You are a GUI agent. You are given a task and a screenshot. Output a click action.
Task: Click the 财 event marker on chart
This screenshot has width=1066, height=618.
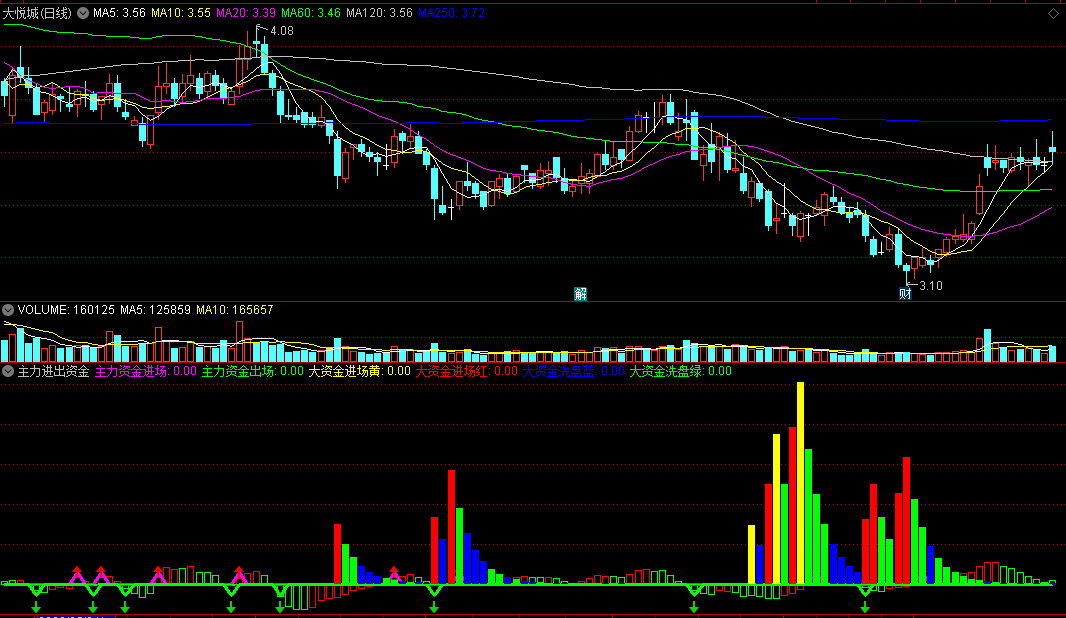(905, 294)
